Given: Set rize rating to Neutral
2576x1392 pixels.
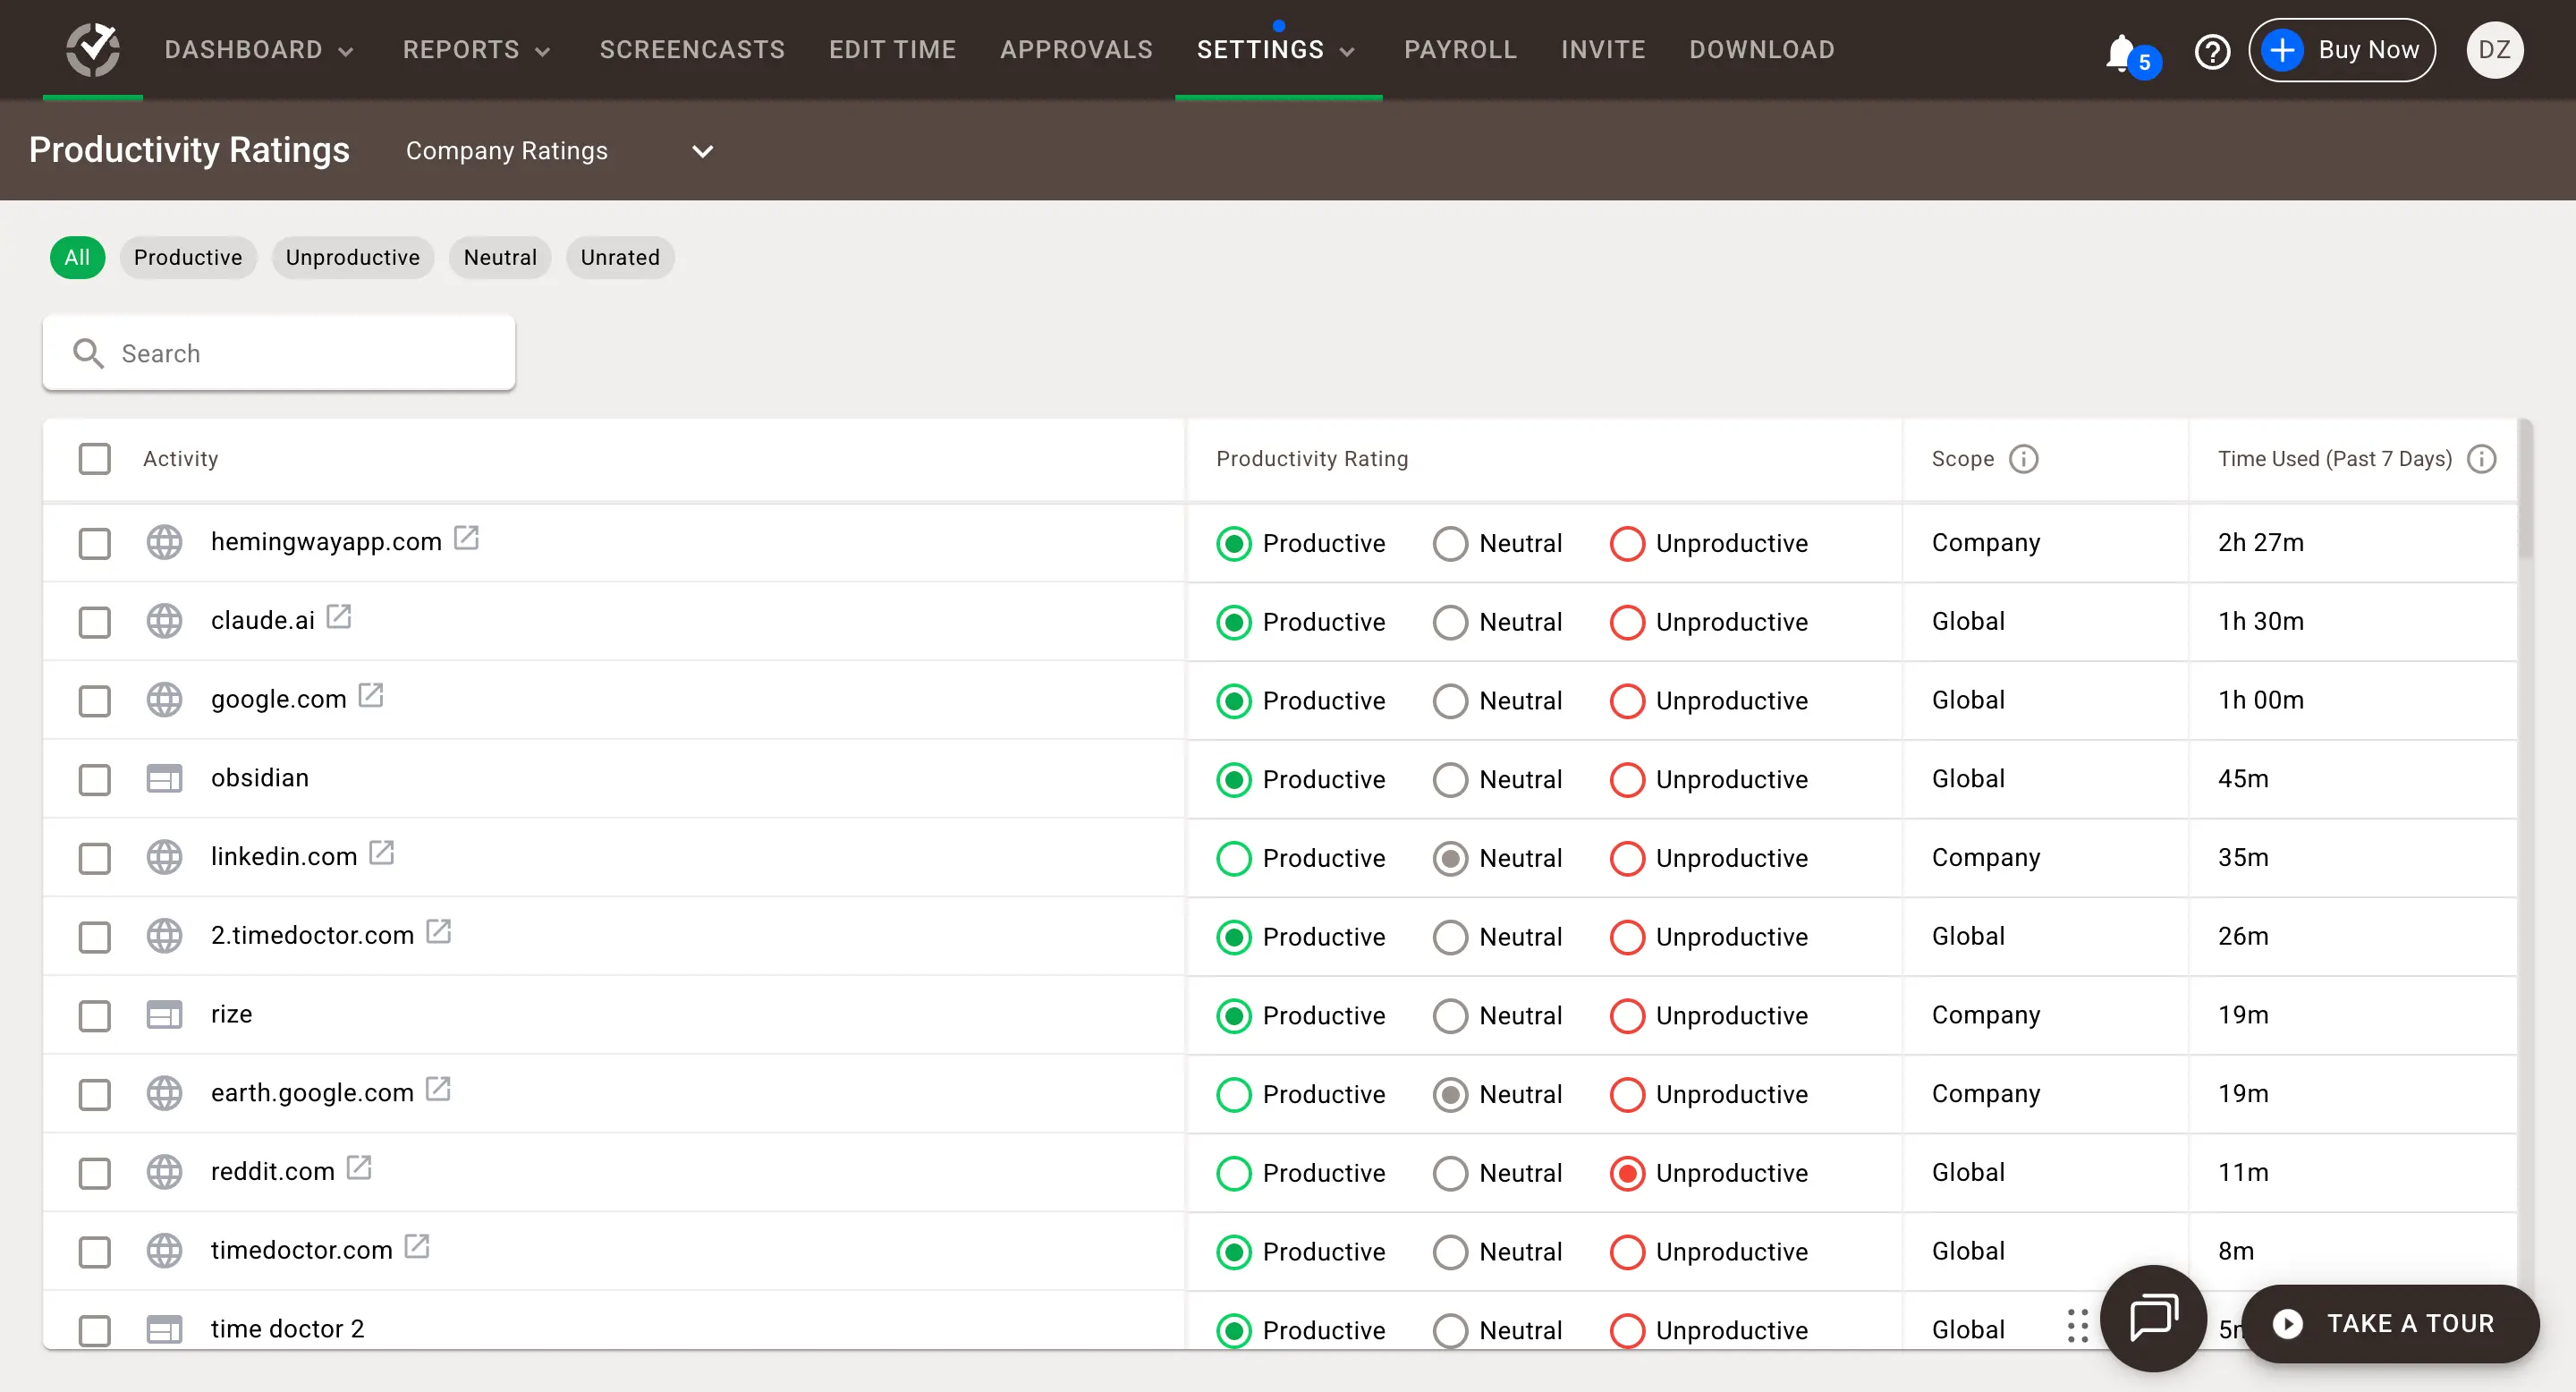Looking at the screenshot, I should pyautogui.click(x=1450, y=1016).
